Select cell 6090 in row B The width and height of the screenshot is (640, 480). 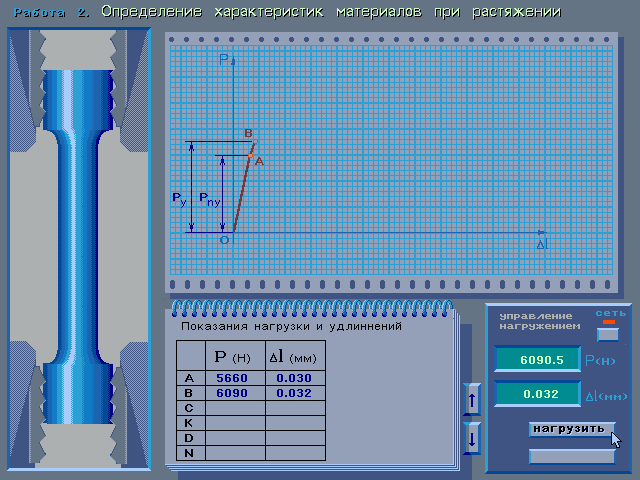[x=236, y=393]
